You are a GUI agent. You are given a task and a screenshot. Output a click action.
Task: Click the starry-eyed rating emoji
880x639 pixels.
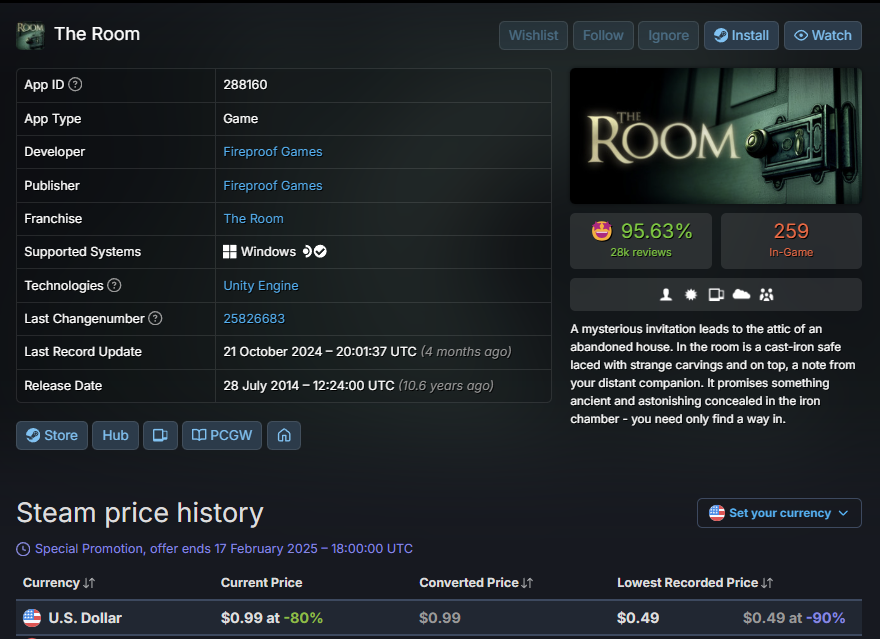602,231
